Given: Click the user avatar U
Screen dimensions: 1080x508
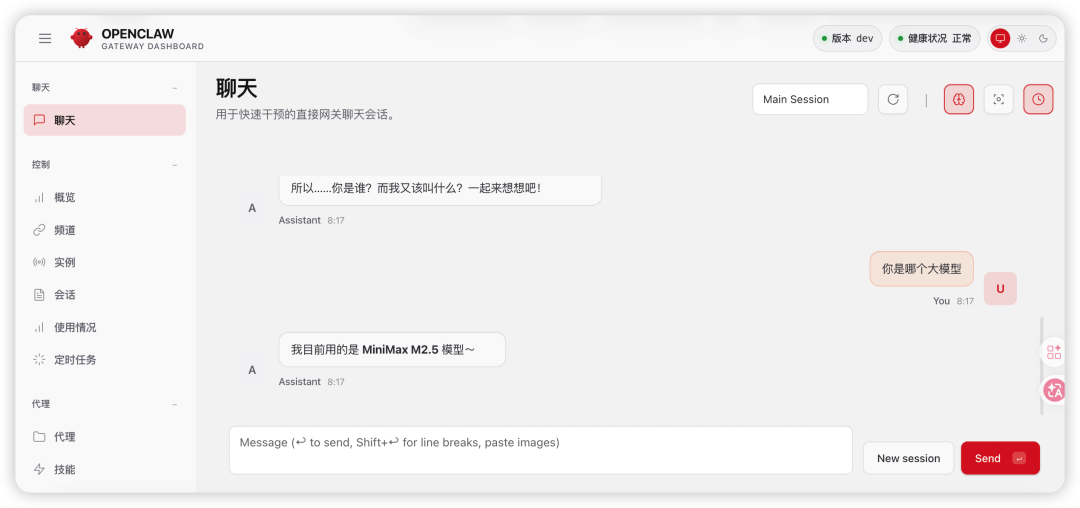Looking at the screenshot, I should [1000, 288].
